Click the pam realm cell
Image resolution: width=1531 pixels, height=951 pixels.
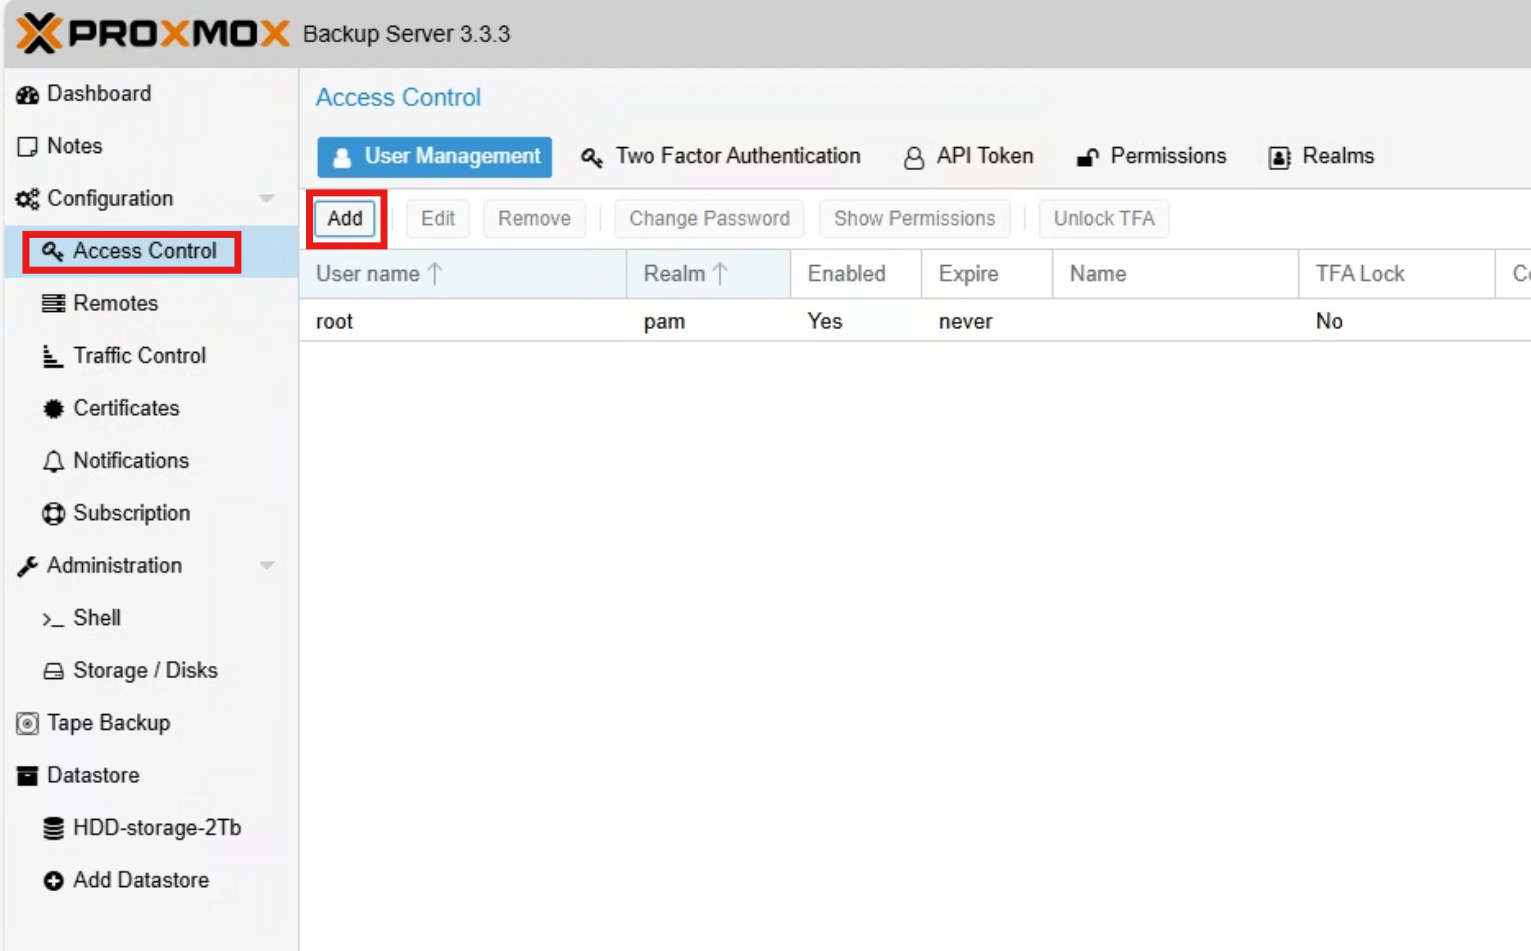tap(664, 322)
